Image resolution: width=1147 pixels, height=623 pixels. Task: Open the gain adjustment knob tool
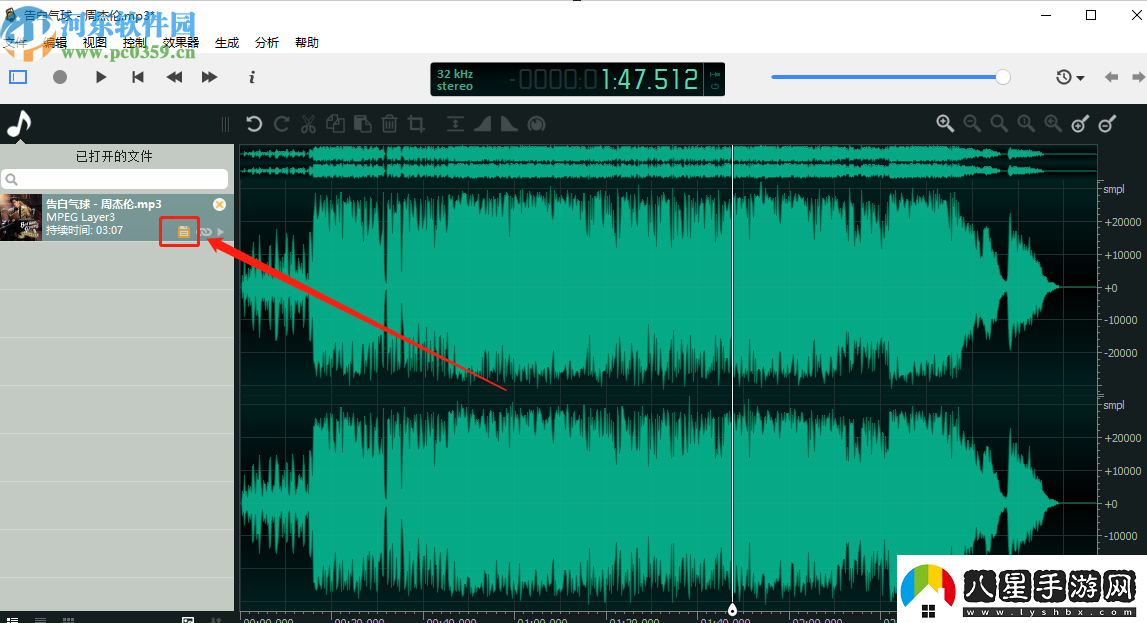pos(536,123)
